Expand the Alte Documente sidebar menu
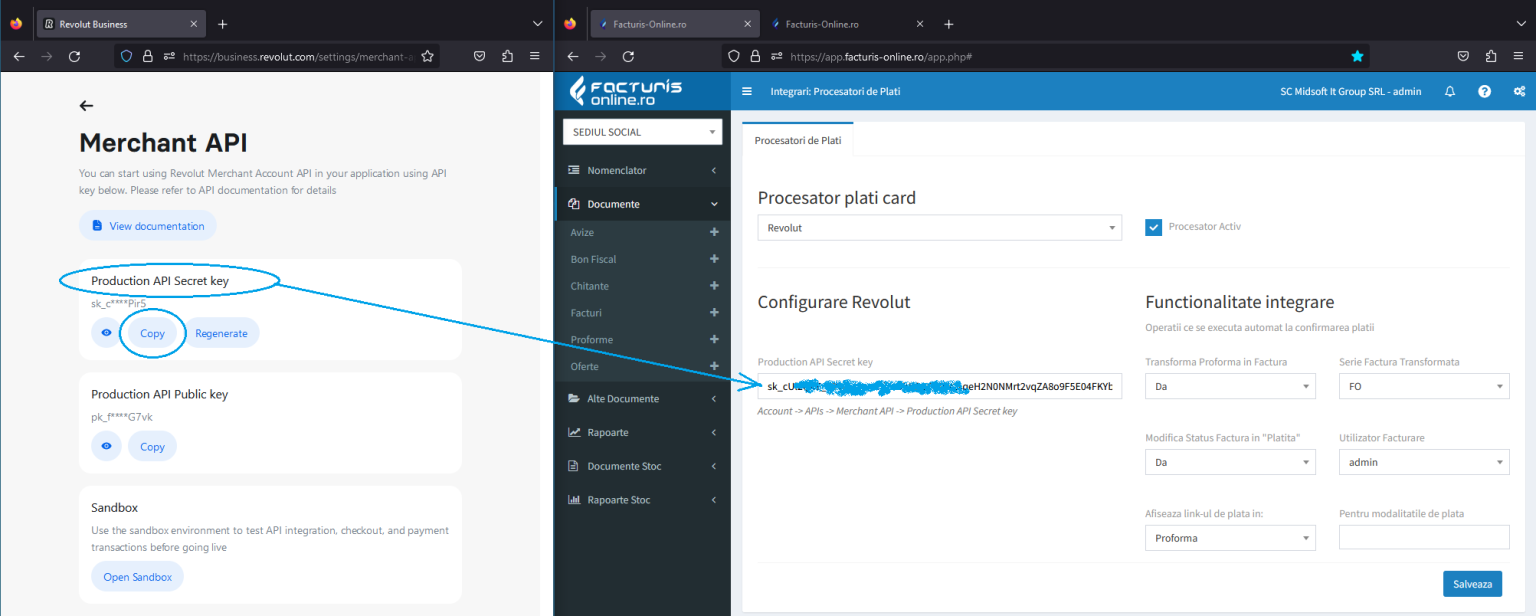Image resolution: width=1536 pixels, height=616 pixels. pos(642,398)
